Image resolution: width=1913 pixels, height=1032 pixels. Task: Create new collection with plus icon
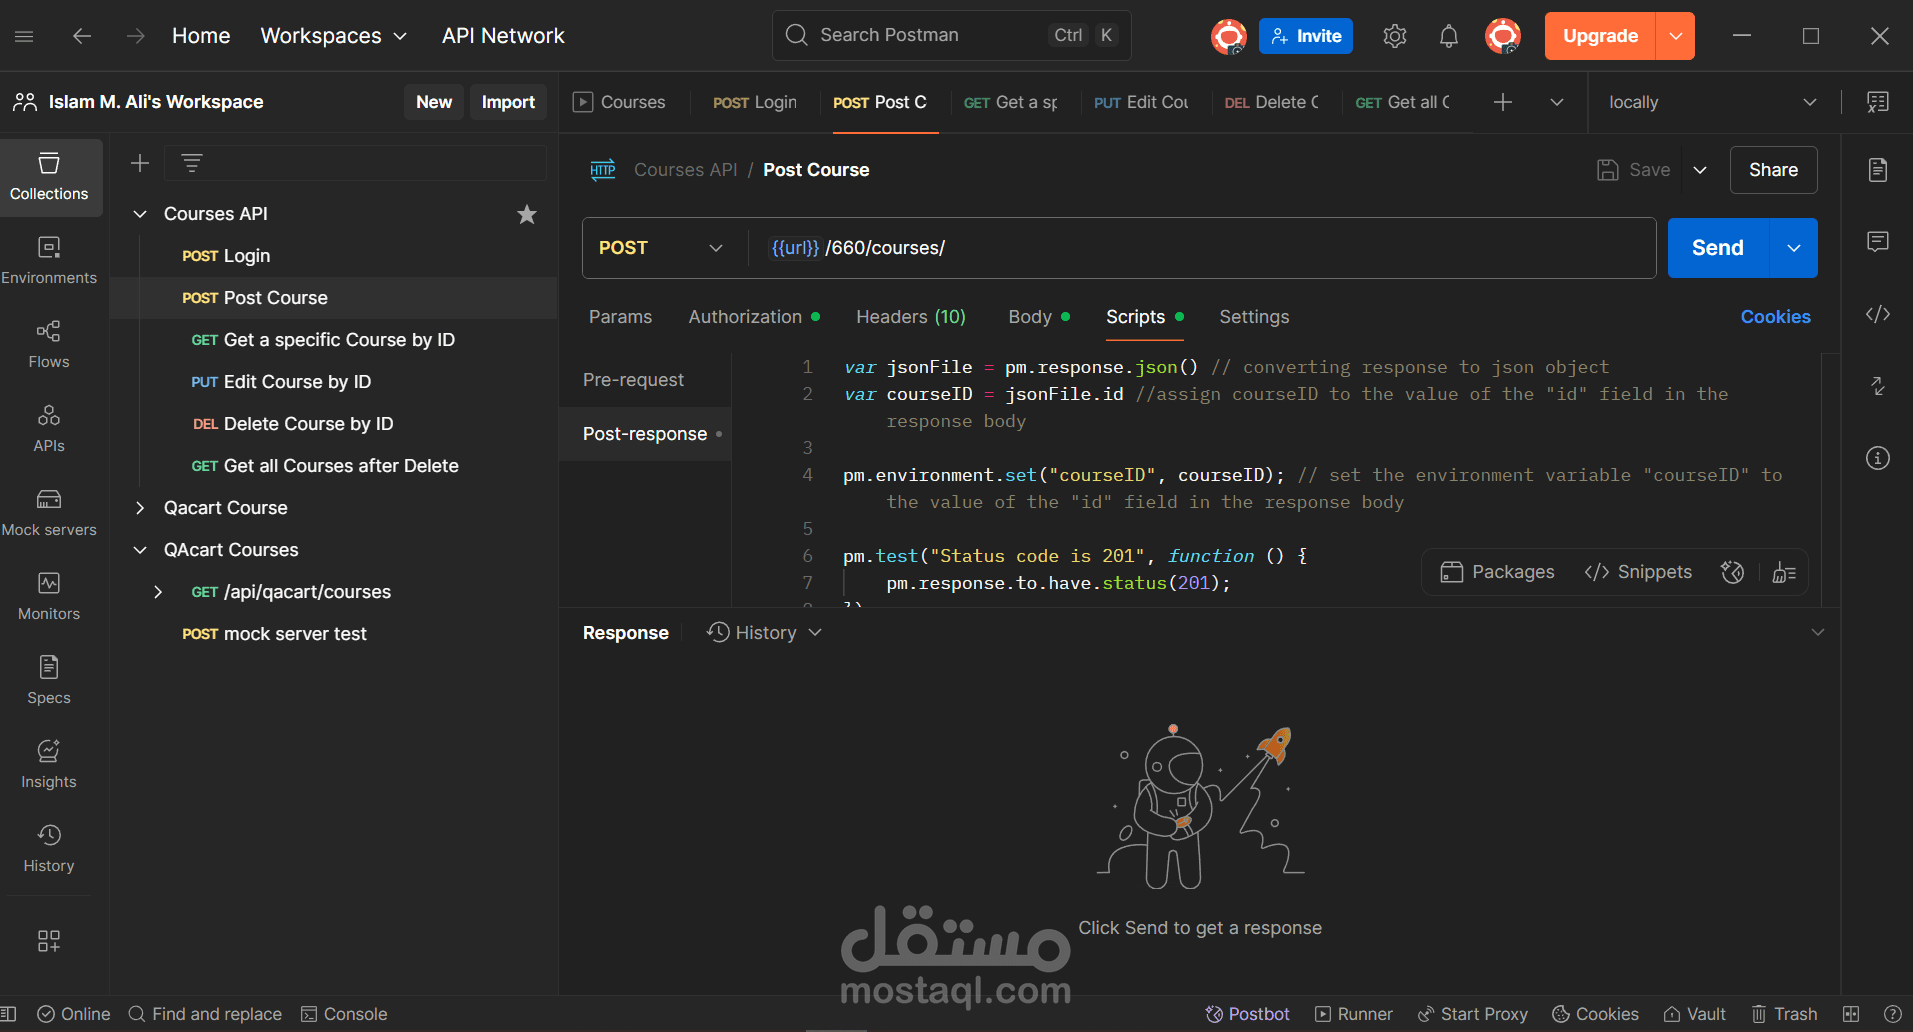point(140,163)
